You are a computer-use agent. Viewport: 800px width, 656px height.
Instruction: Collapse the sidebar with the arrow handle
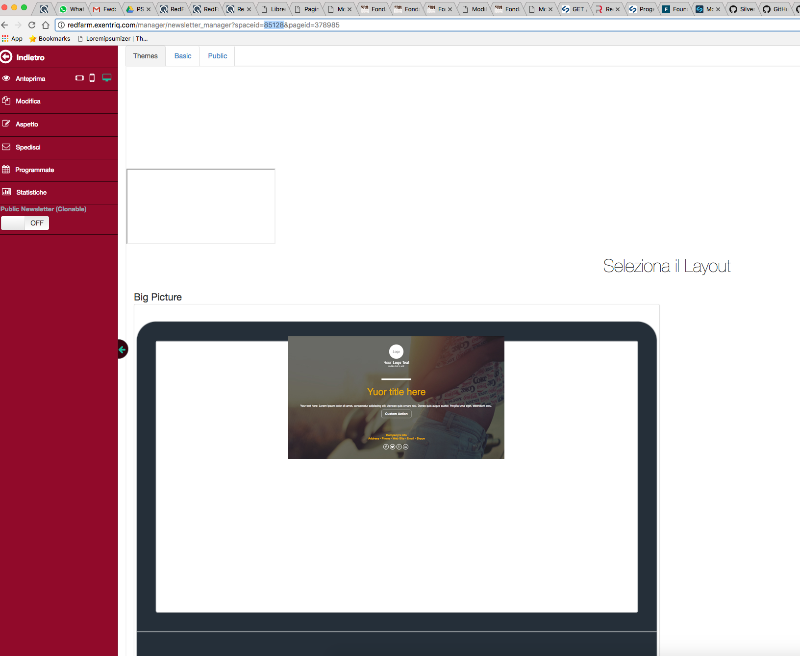[122, 349]
